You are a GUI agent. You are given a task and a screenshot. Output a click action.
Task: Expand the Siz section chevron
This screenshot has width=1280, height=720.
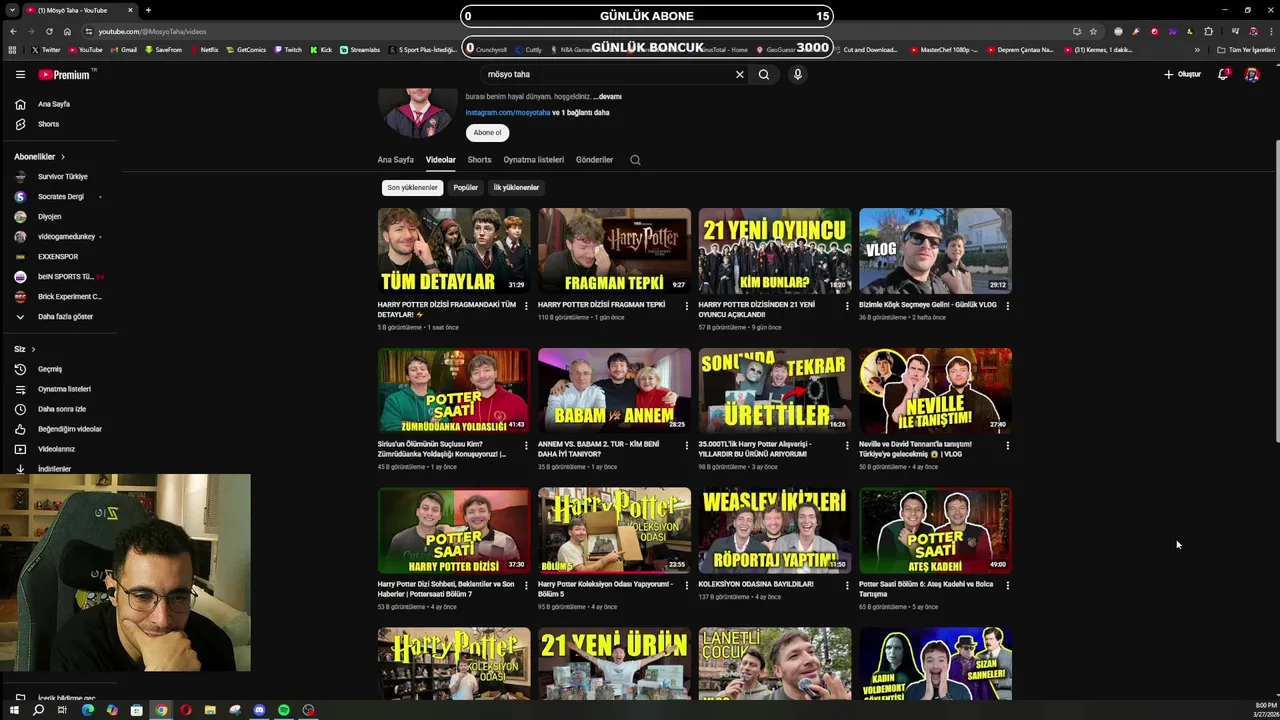[x=33, y=349]
